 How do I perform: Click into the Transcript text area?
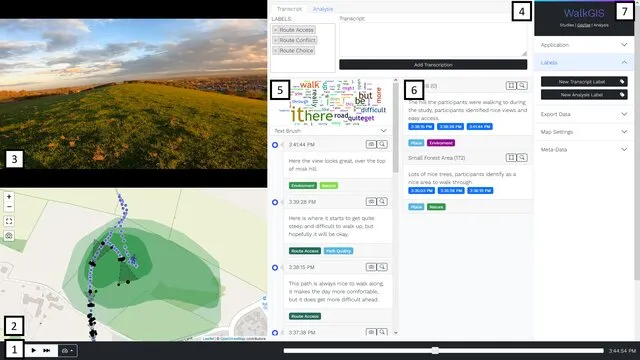(433, 40)
